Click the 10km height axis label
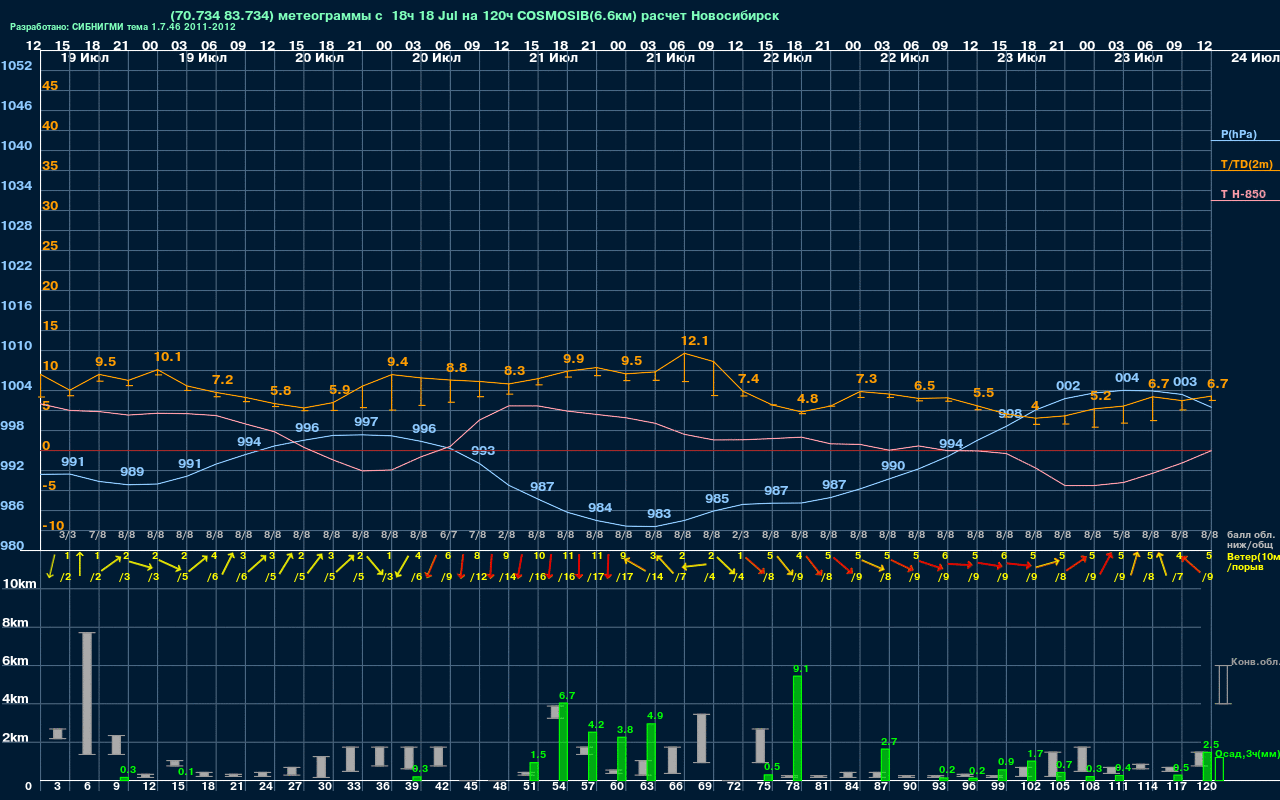Viewport: 1280px width, 800px height. tap(20, 584)
